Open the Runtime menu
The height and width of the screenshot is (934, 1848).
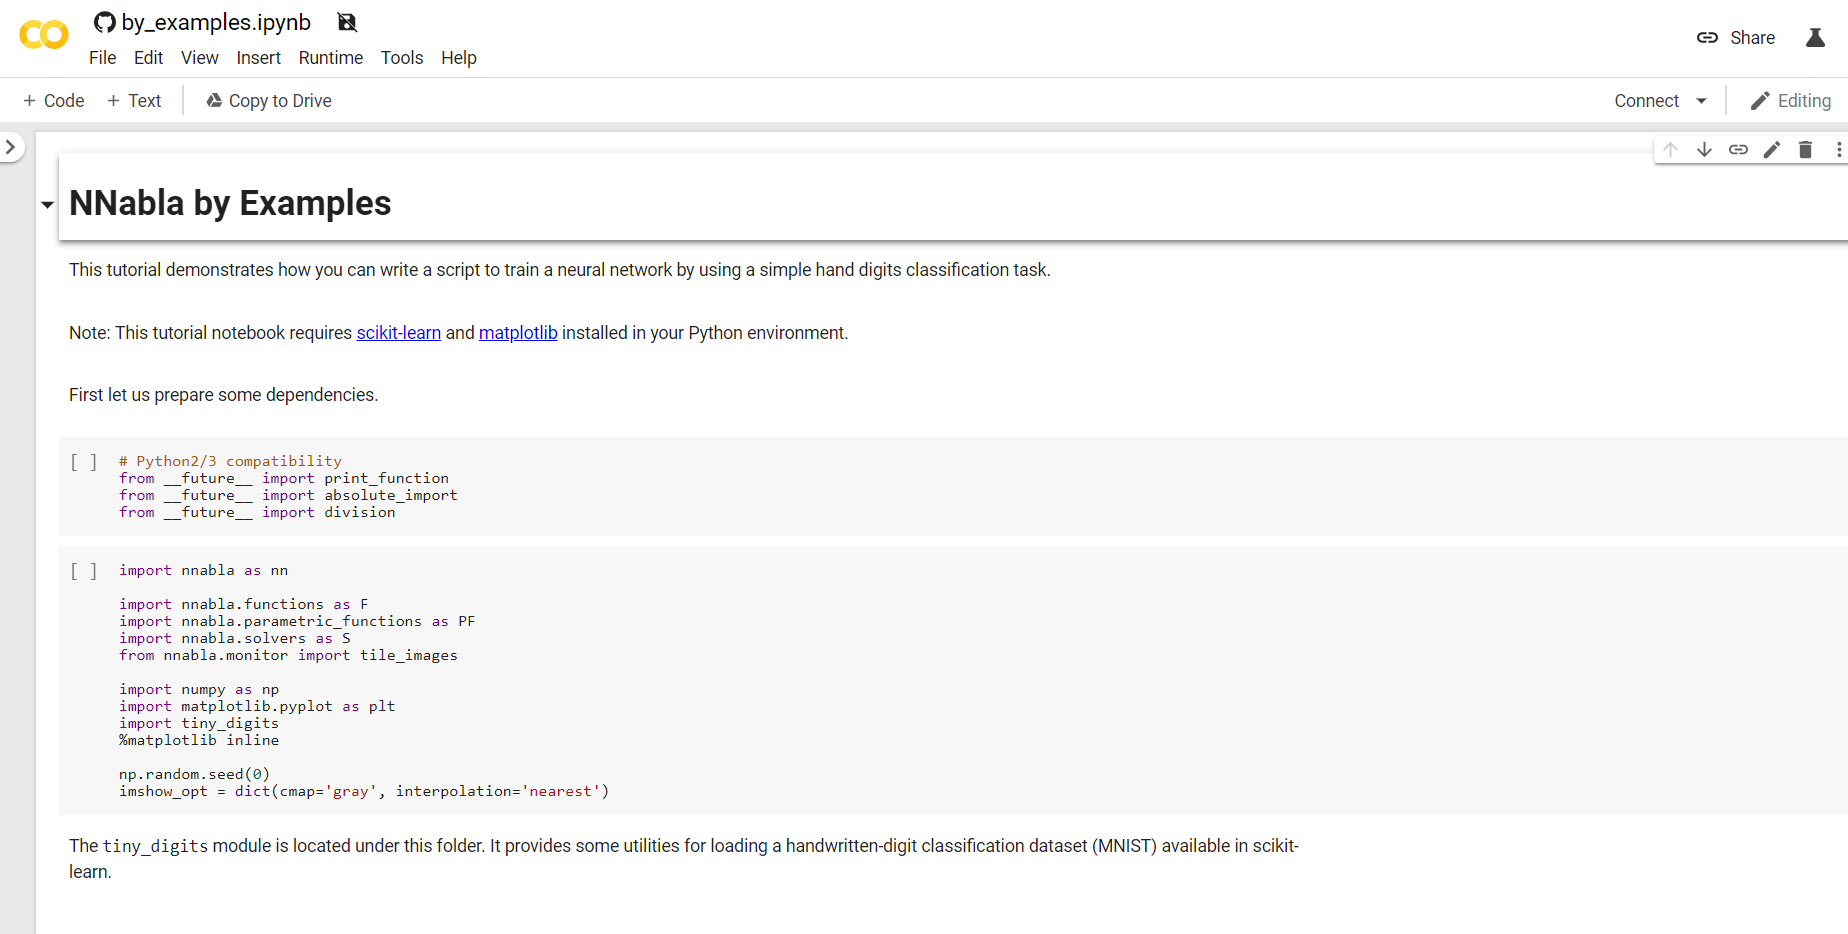coord(330,58)
